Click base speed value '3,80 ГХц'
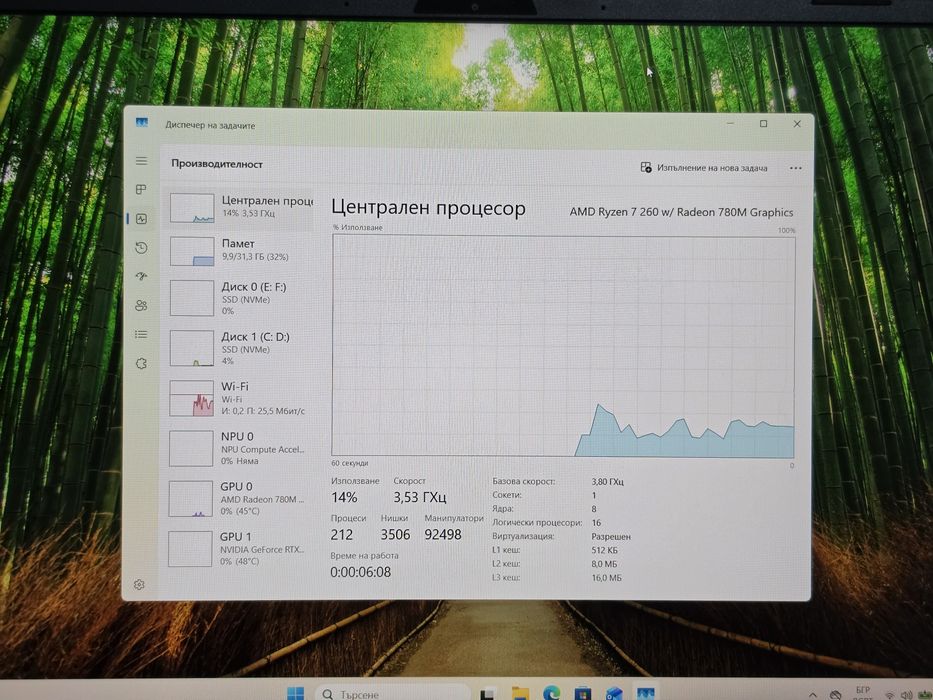This screenshot has height=700, width=933. tap(608, 482)
